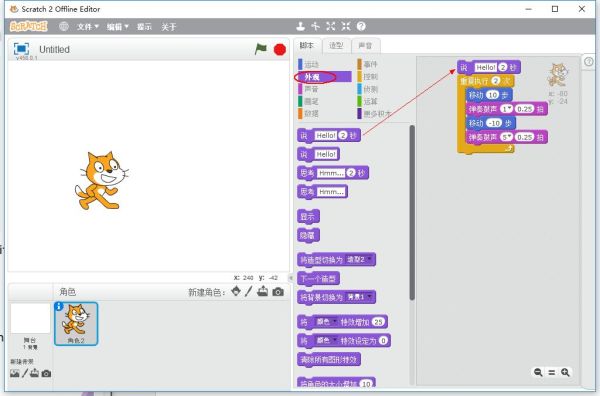The height and width of the screenshot is (396, 600).
Task: Open 颜色 dropdown in 特效增加 block
Action: click(326, 322)
